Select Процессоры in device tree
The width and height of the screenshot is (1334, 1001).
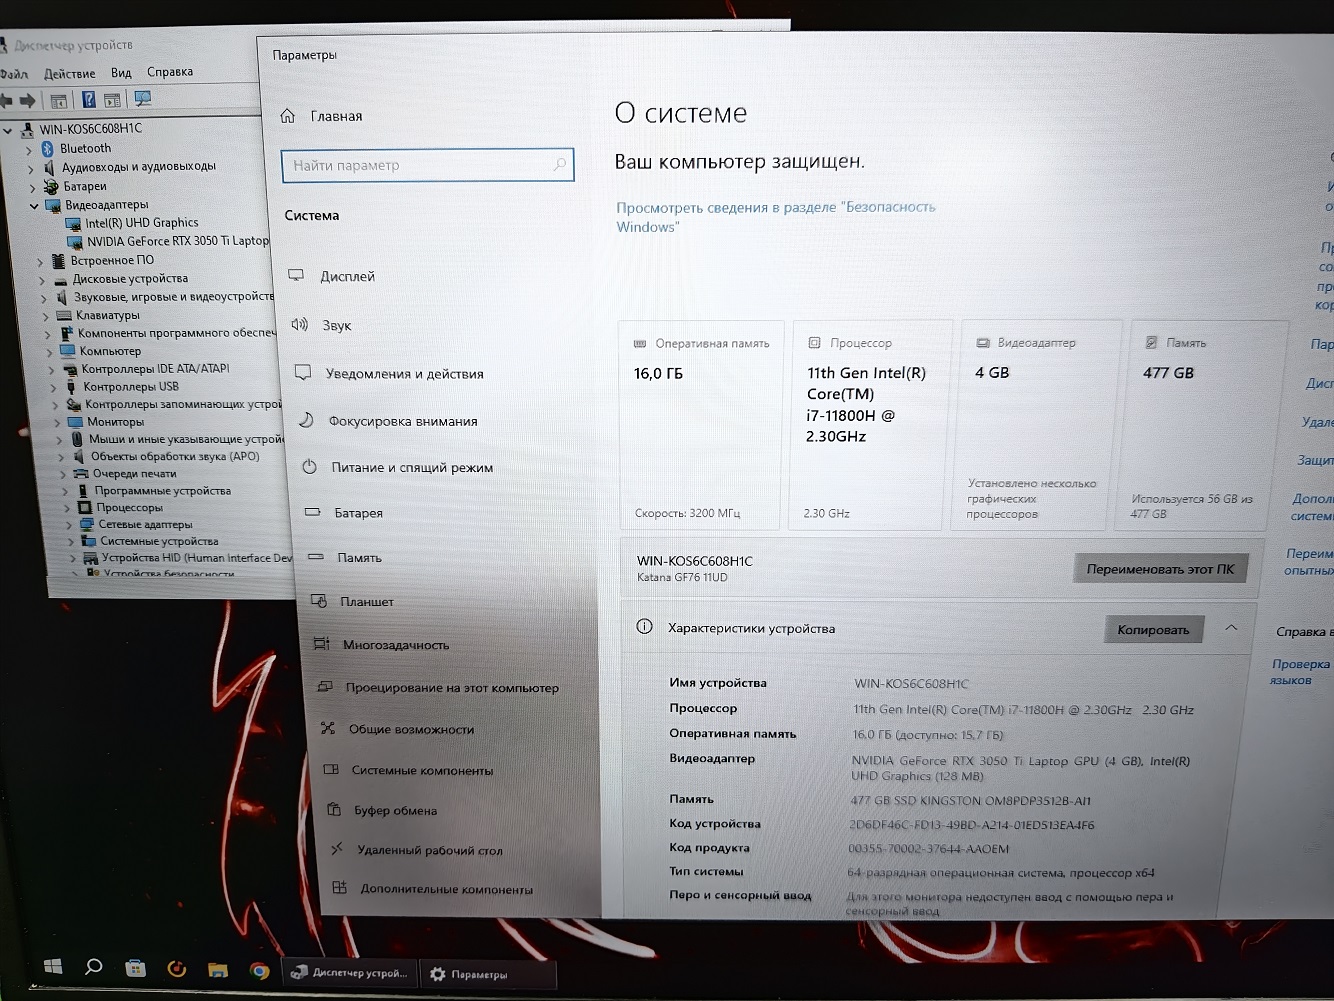coord(129,508)
